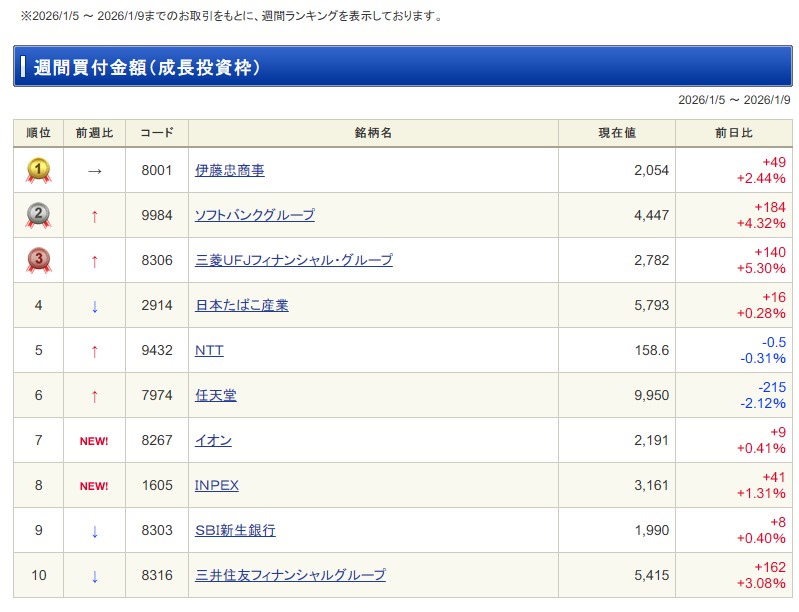Open the NTT stock link

tap(209, 350)
